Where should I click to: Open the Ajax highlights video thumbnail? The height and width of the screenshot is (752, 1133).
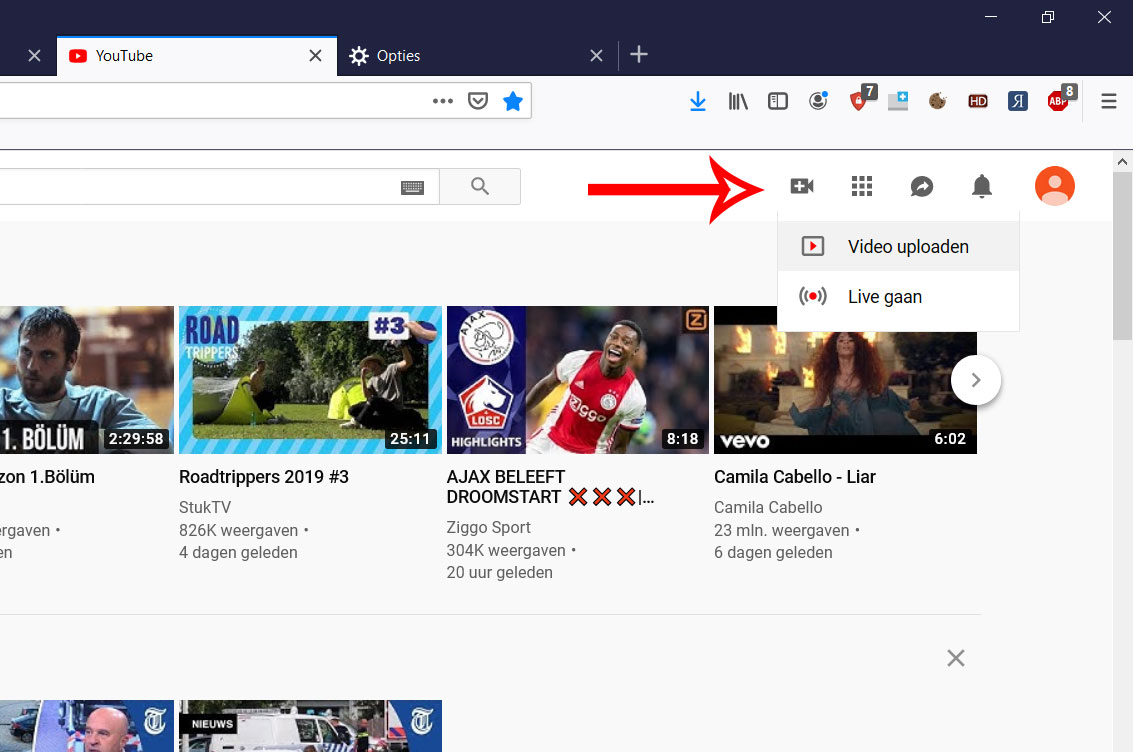click(577, 380)
